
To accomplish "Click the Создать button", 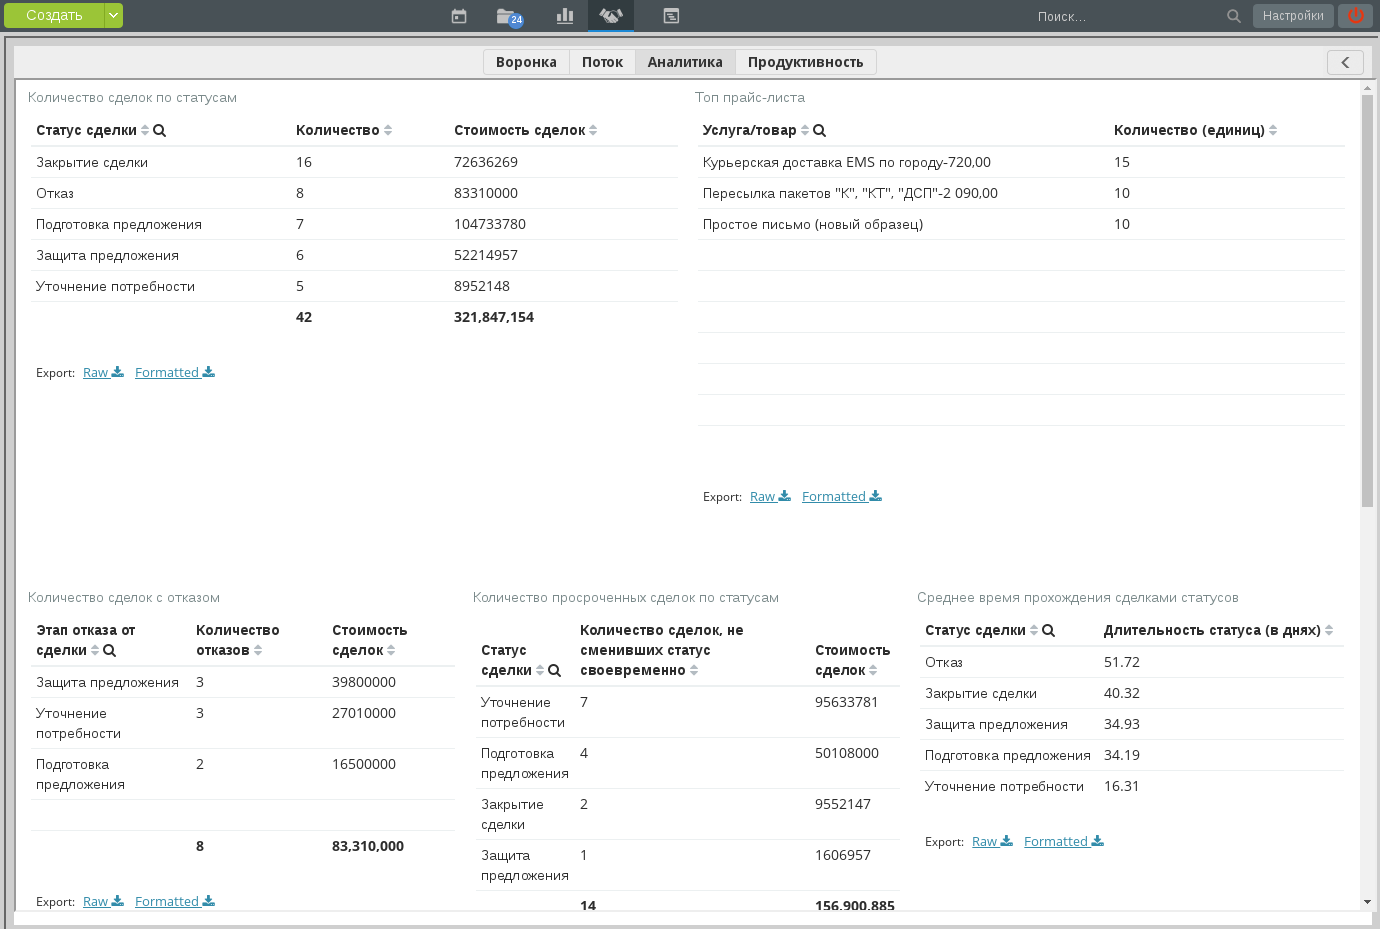I will pos(54,15).
